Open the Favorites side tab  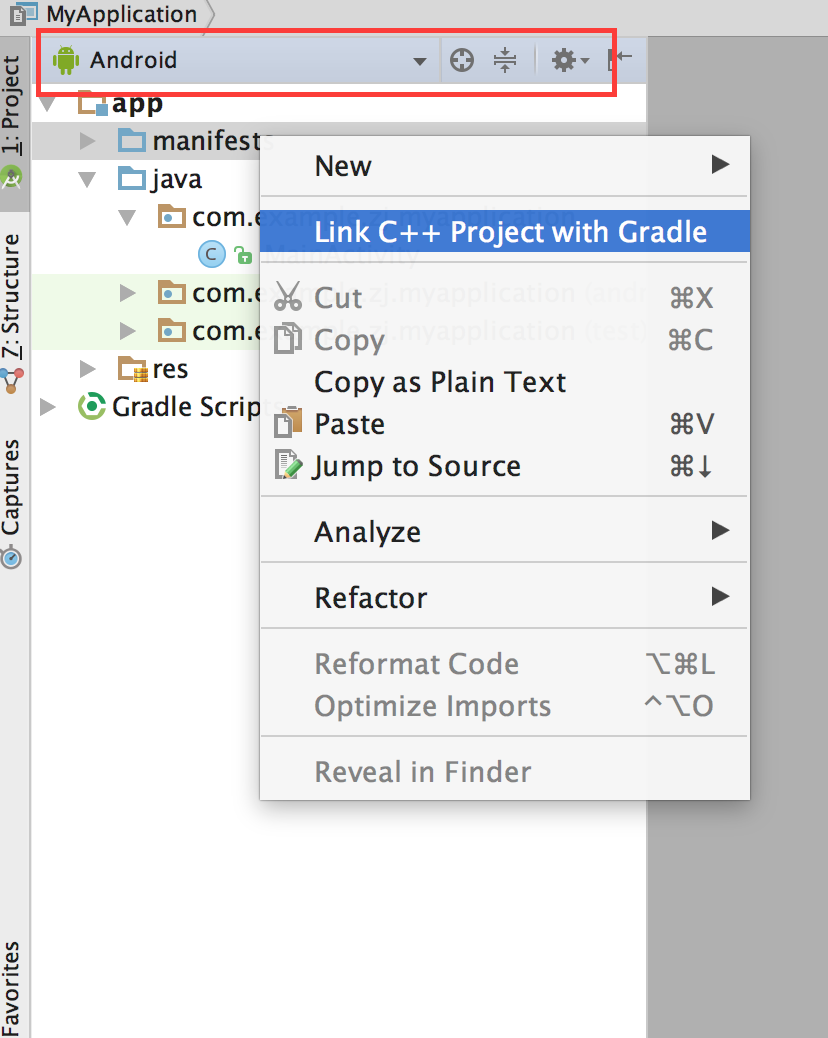(x=12, y=989)
